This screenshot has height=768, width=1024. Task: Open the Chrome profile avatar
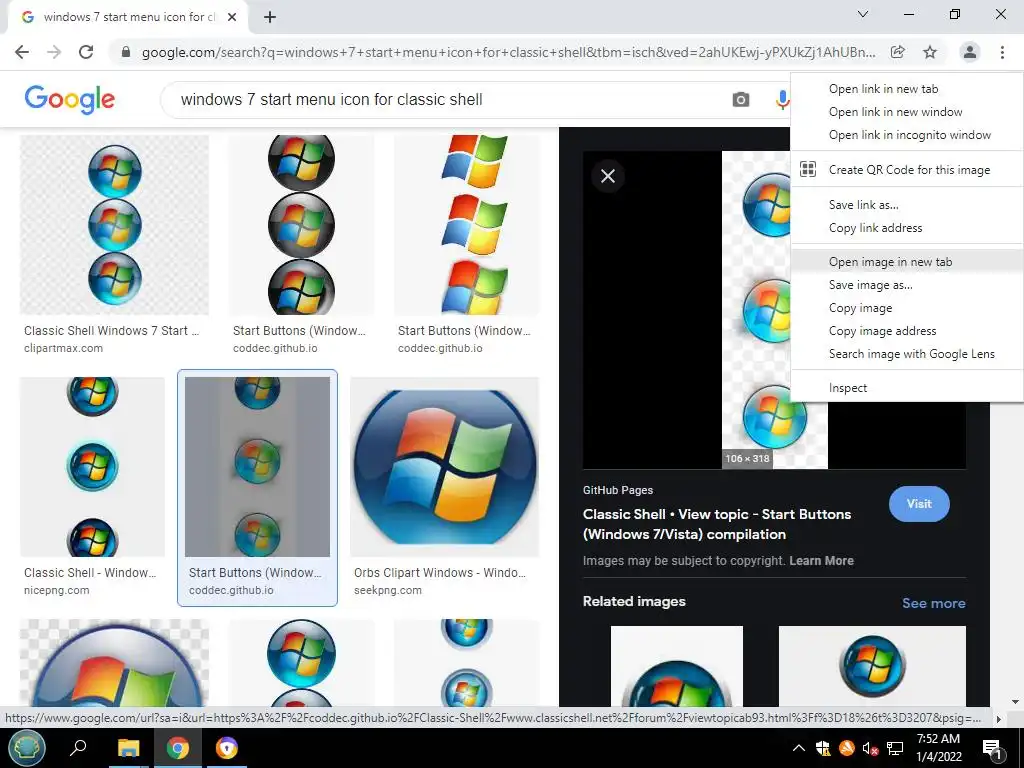pos(970,52)
